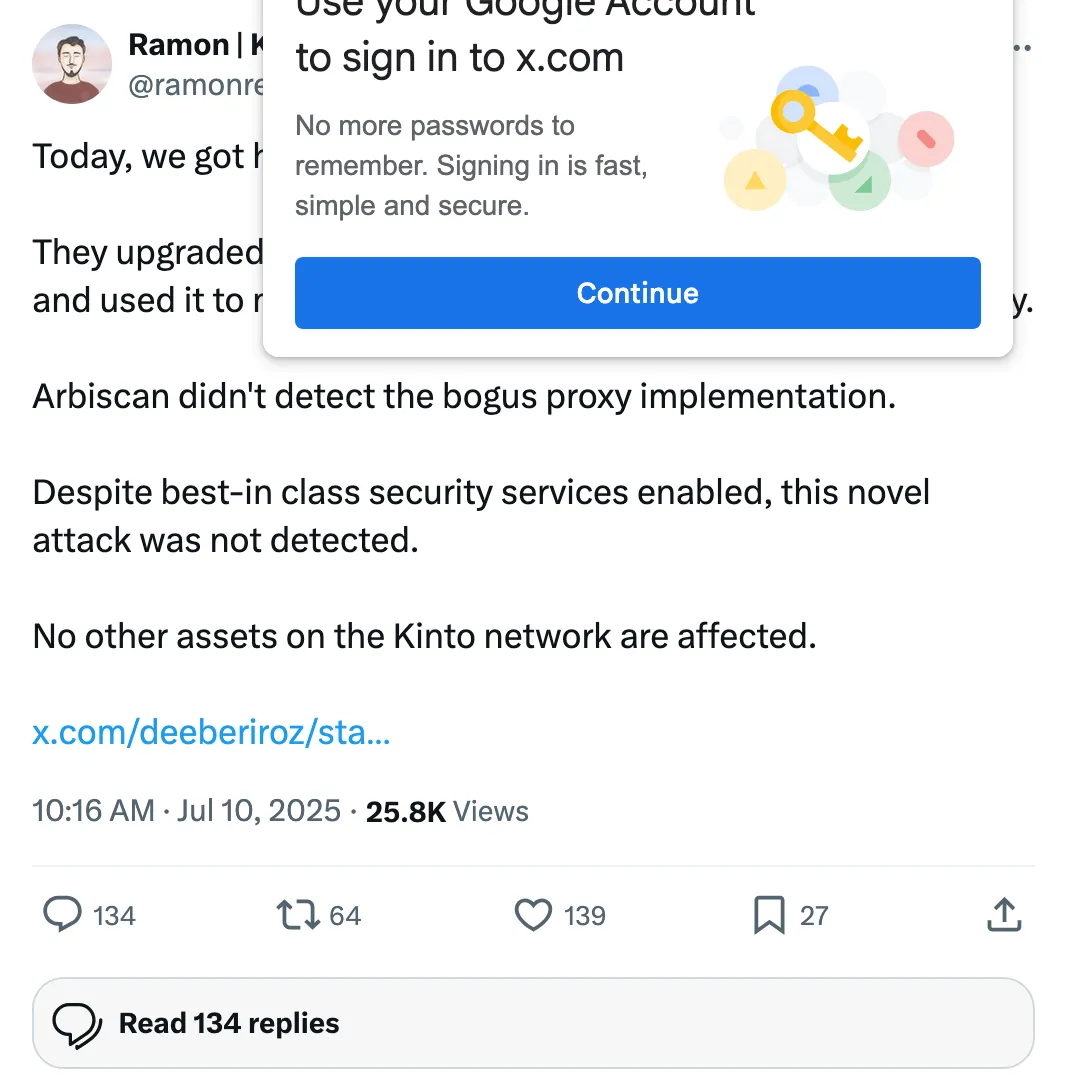
Task: Click the Continue button to sign in with Google
Action: [638, 293]
